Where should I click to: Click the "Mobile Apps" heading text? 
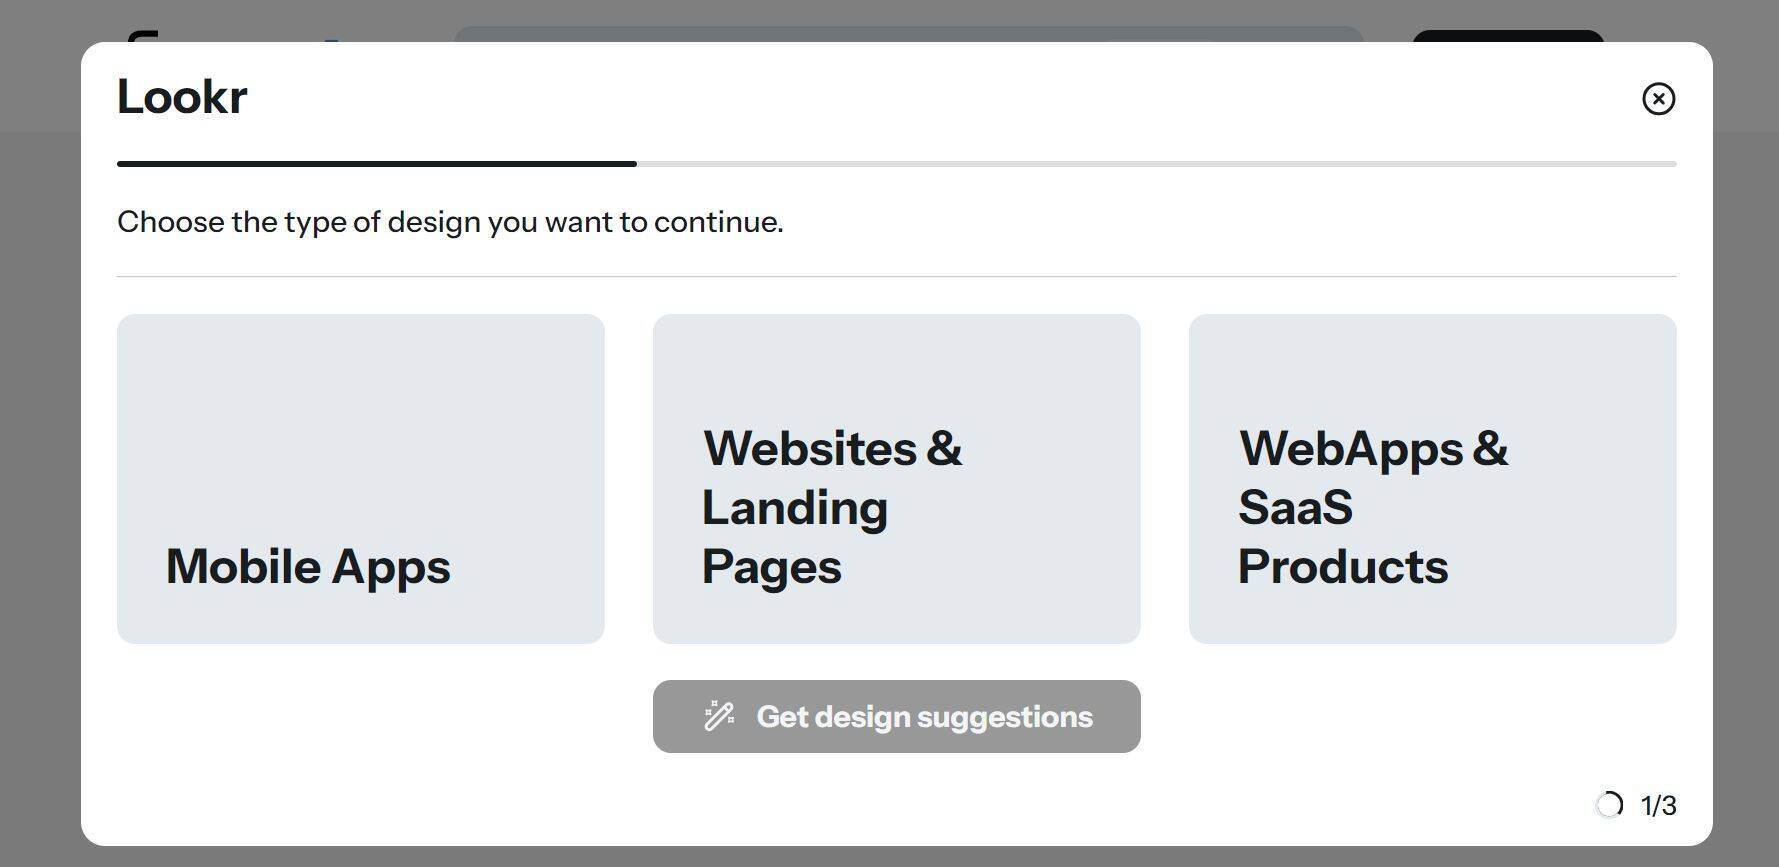pos(308,567)
